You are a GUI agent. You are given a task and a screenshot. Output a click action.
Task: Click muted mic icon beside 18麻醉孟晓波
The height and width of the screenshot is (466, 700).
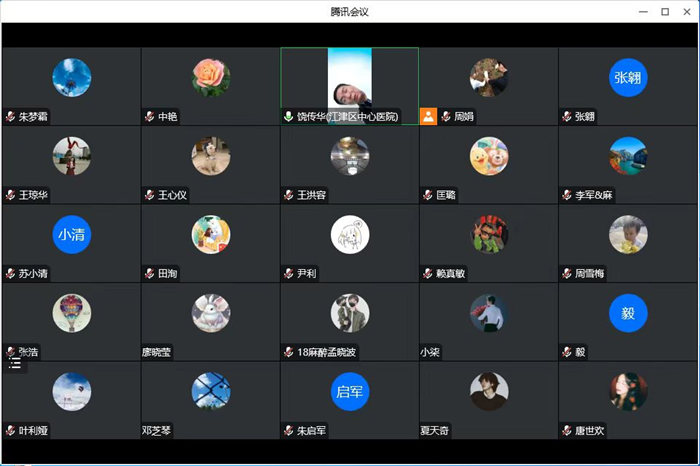pyautogui.click(x=289, y=352)
